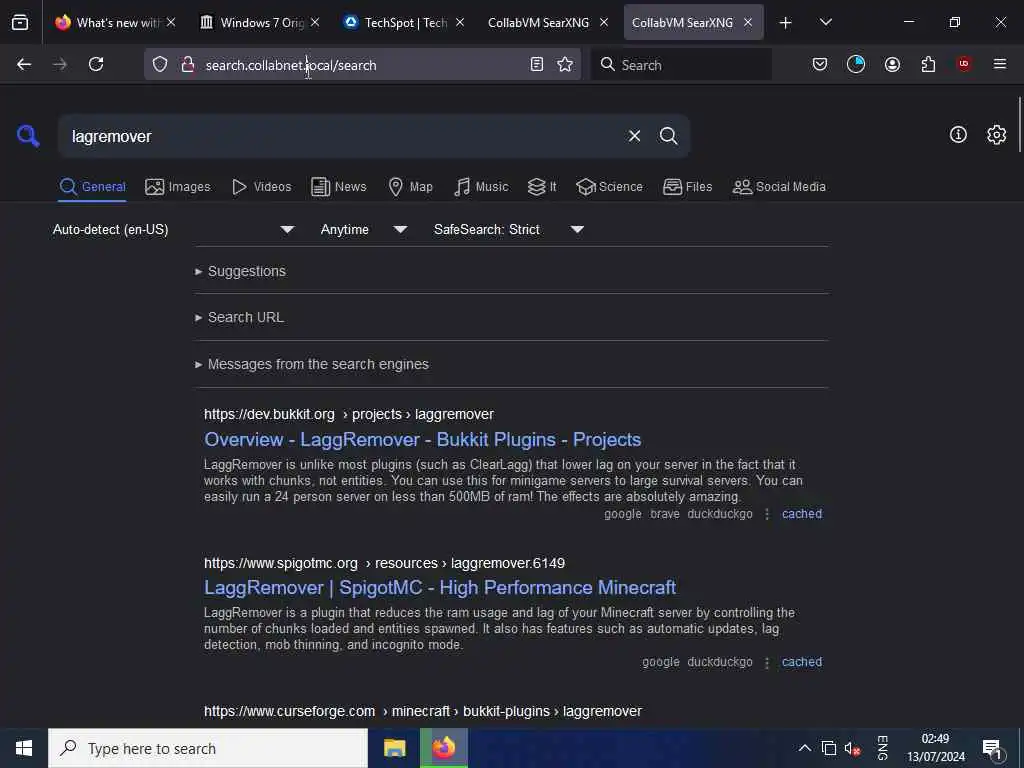This screenshot has height=768, width=1024.
Task: Open uBlock Origin extension icon
Action: [964, 63]
